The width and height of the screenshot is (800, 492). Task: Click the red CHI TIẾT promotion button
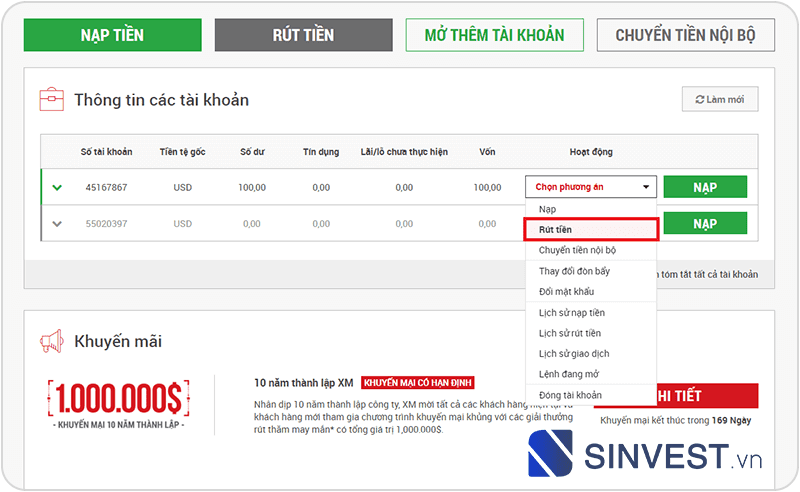tap(707, 396)
